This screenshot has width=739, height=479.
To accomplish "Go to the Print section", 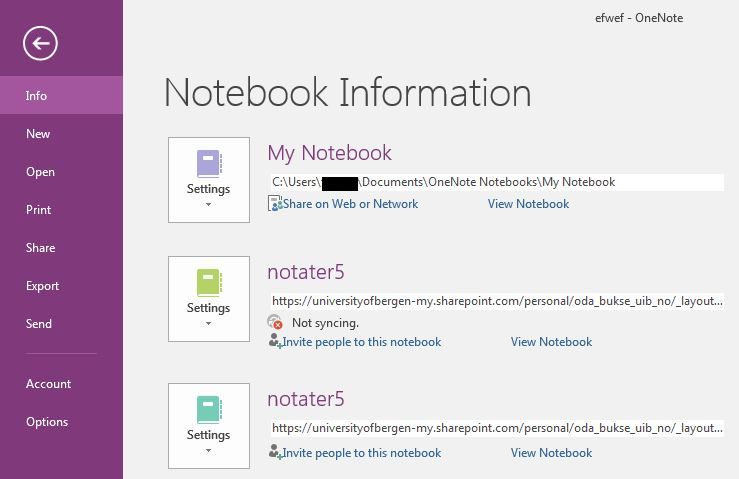I will coord(38,210).
